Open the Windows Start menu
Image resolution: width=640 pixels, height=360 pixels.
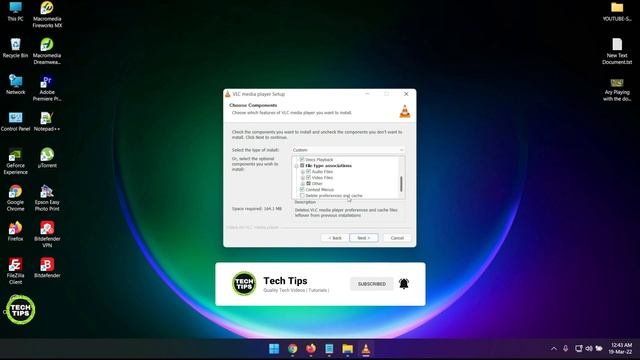pos(274,349)
